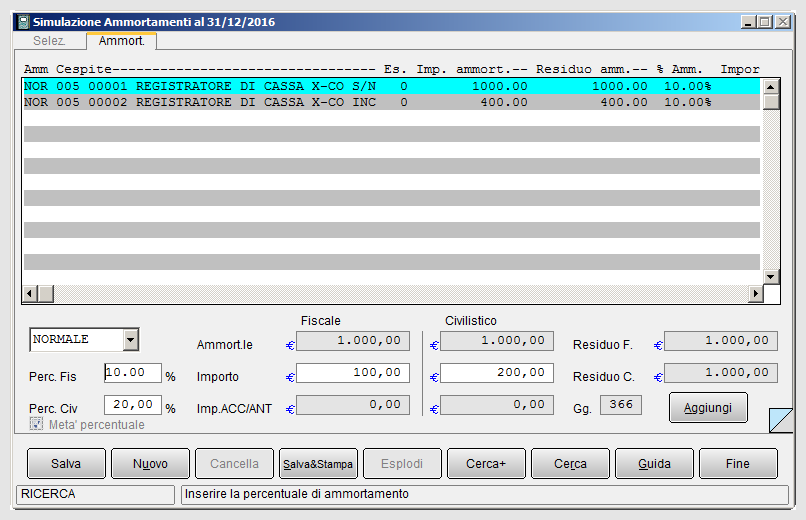Click the vertical scrollbar thumb of the list
Screen dimensions: 806x520
pyautogui.click(x=771, y=102)
